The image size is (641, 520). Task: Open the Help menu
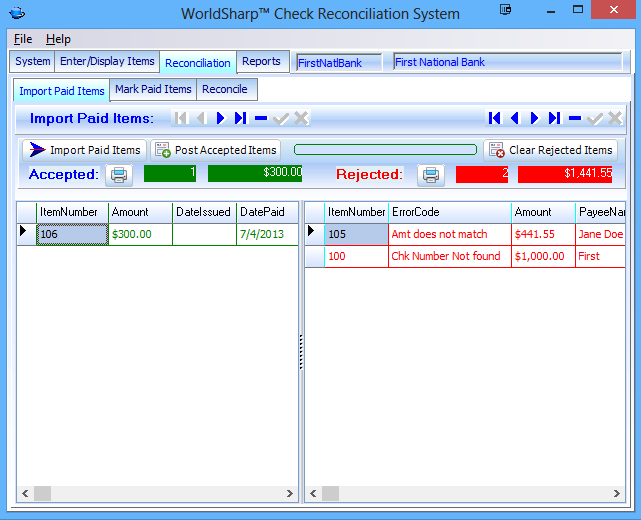click(58, 39)
